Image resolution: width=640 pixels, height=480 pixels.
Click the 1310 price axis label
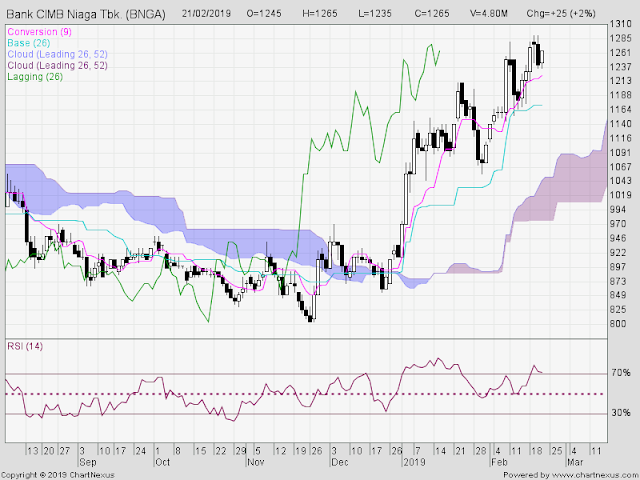tap(620, 24)
